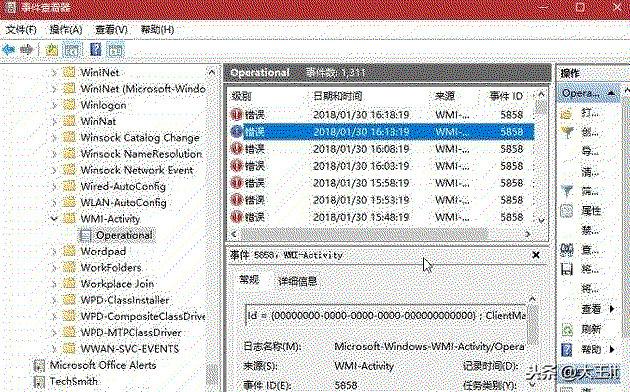
Task: Select the WPD-MTPClassDriver tree item
Action: (131, 333)
